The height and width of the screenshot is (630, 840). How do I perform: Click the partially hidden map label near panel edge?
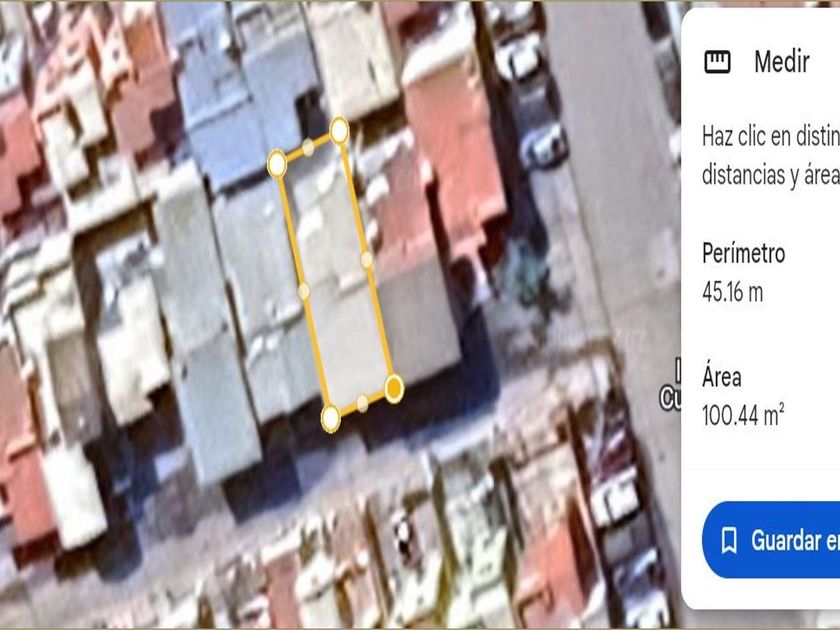670,387
